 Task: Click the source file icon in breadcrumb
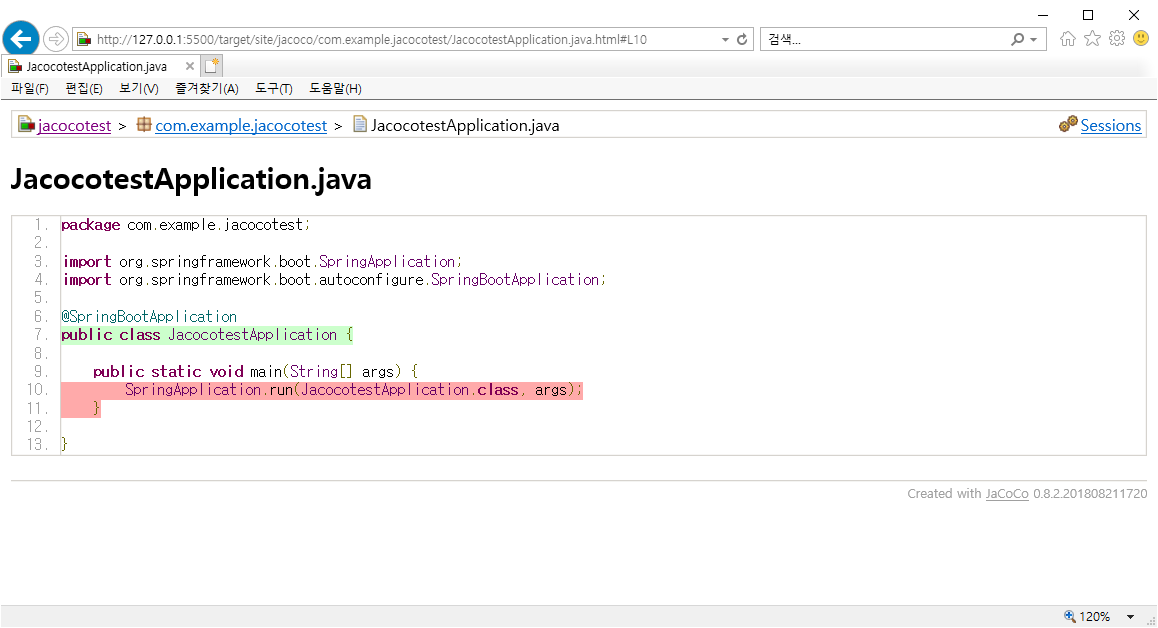tap(360, 124)
